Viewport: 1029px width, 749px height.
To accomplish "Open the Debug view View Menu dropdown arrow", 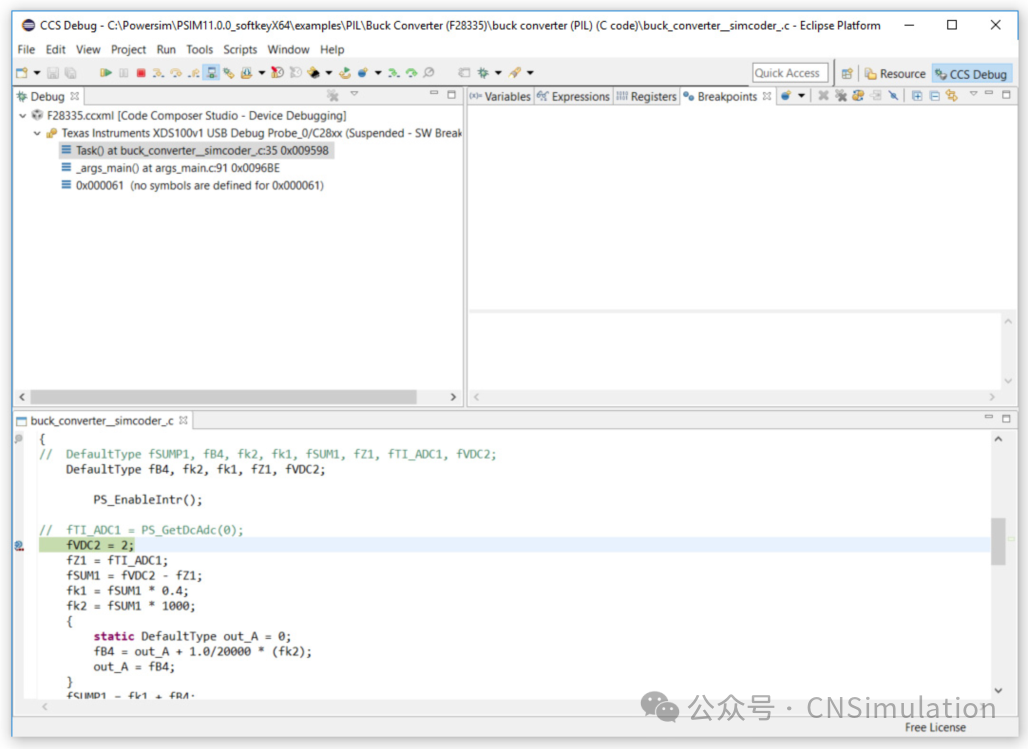I will coord(353,94).
